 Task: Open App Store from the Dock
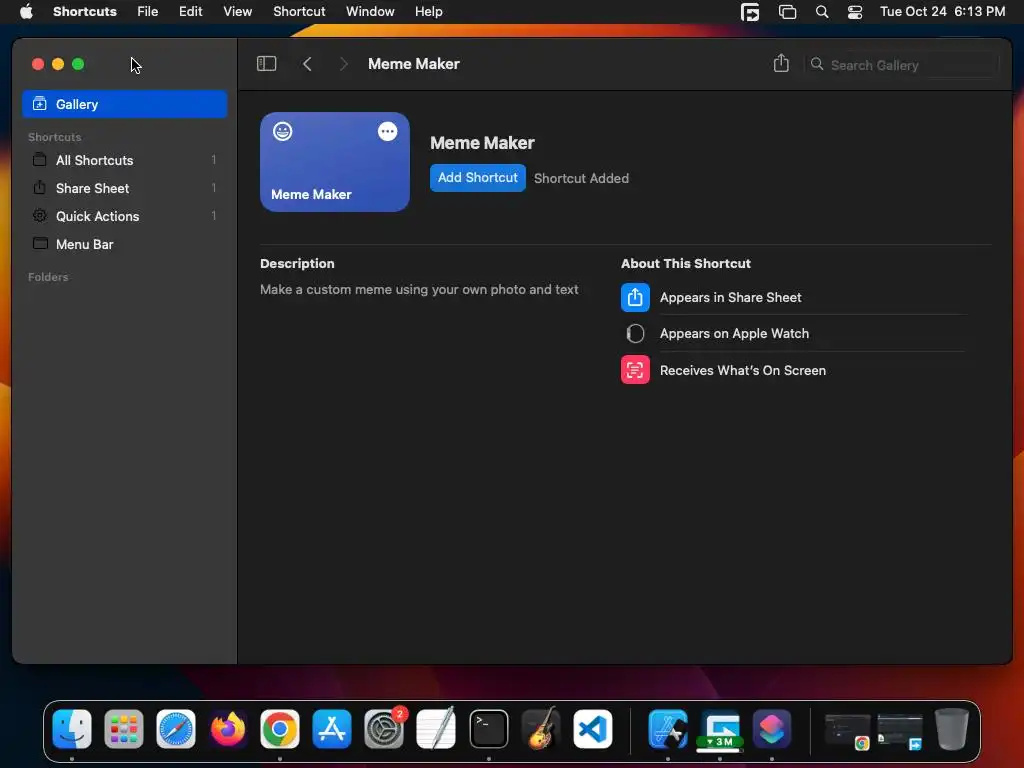point(332,729)
